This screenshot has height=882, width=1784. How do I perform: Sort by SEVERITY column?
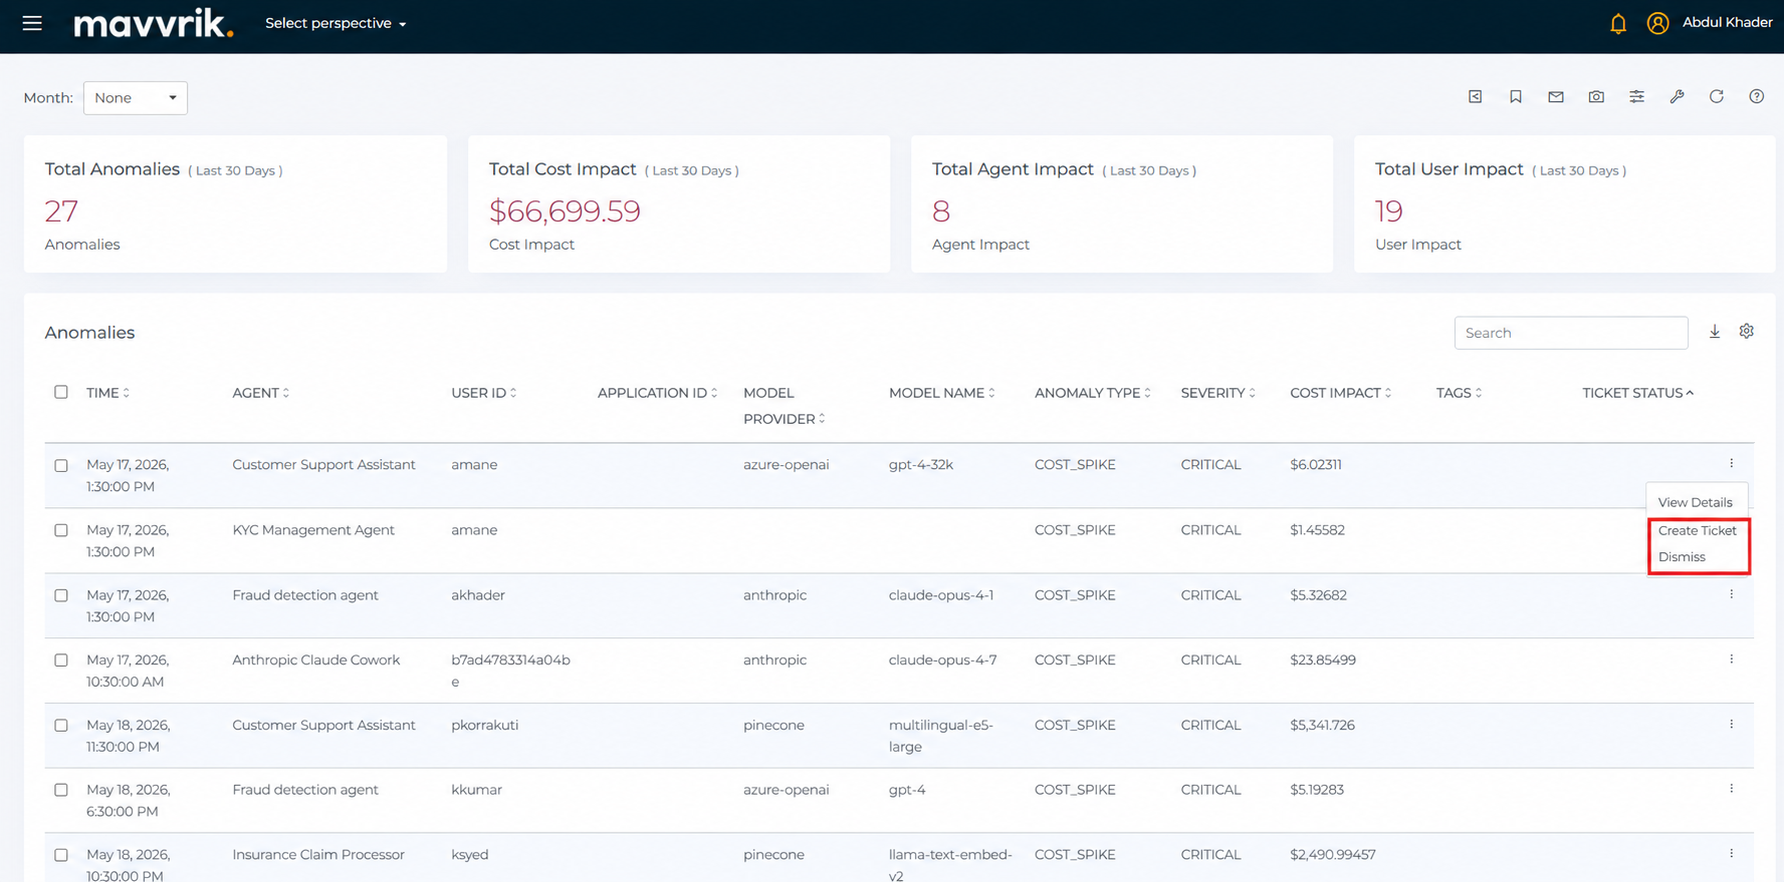[1218, 393]
